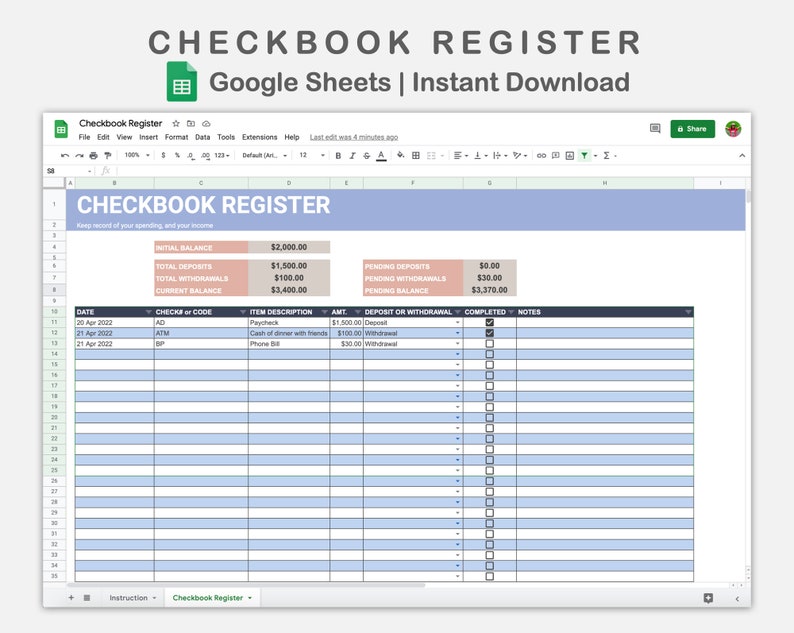794x633 pixels.
Task: Select the $2,000.00 initial balance cell
Action: [289, 247]
